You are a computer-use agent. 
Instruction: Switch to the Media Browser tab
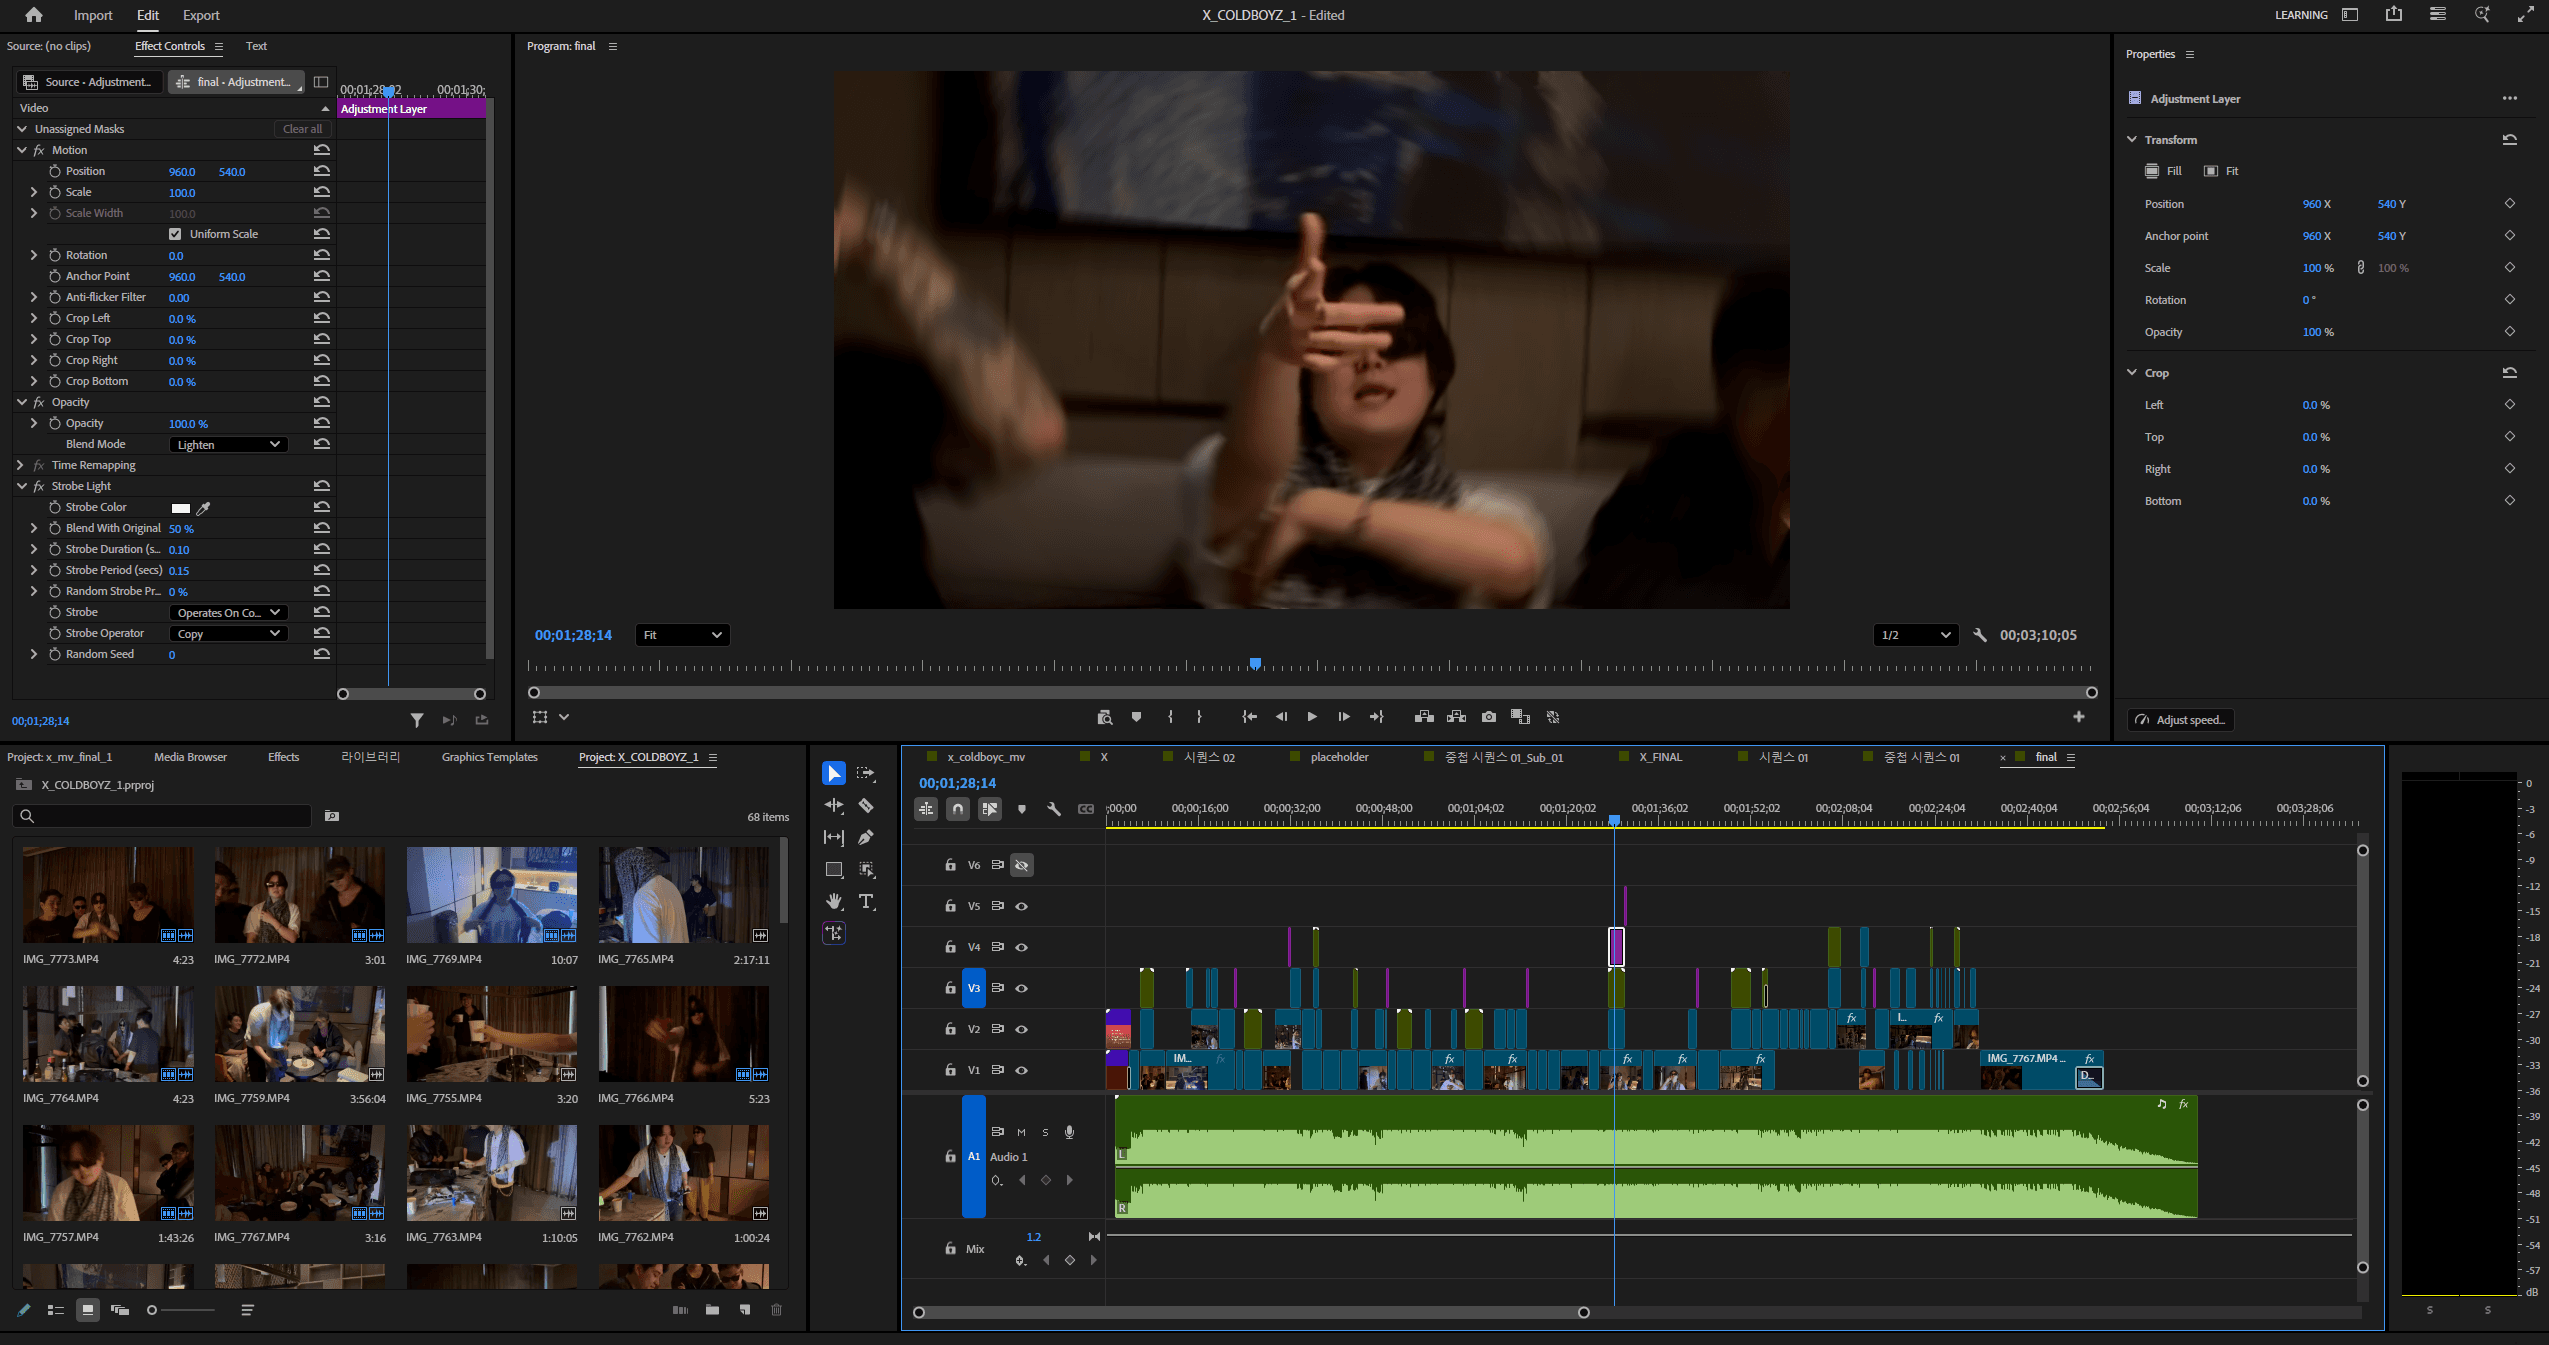(x=190, y=757)
